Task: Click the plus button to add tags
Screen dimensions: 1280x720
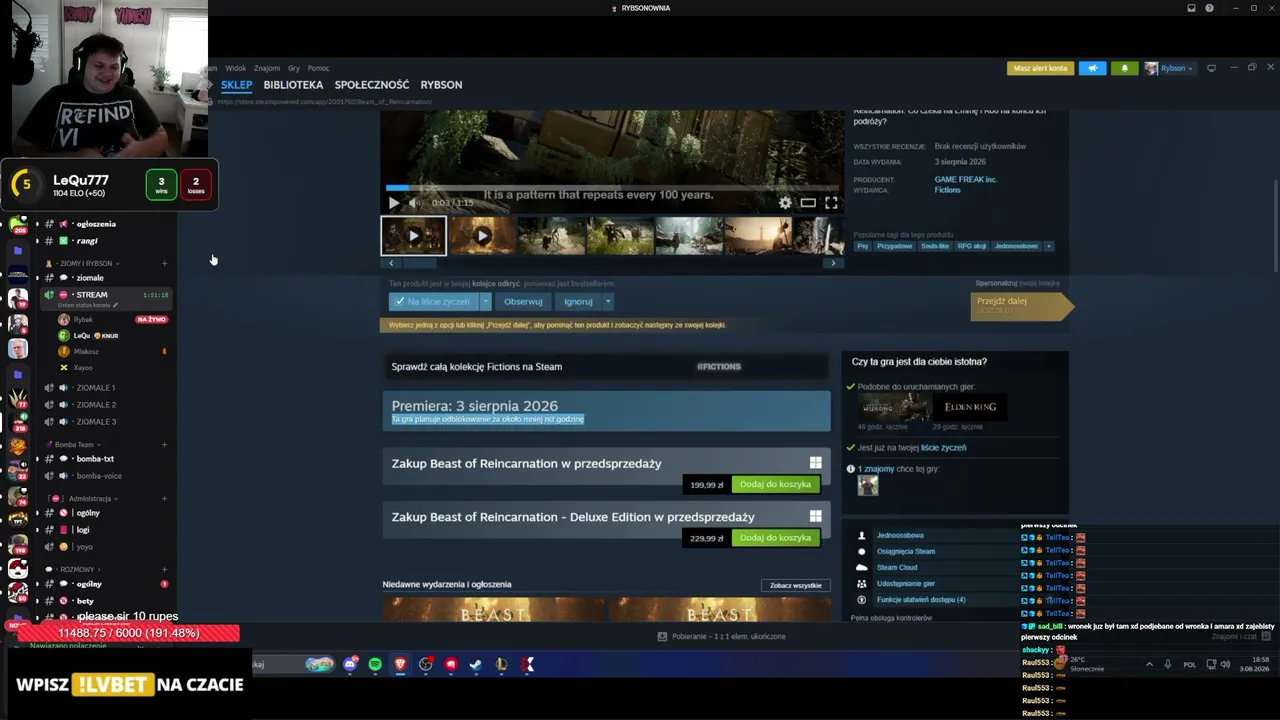Action: pos(1048,246)
